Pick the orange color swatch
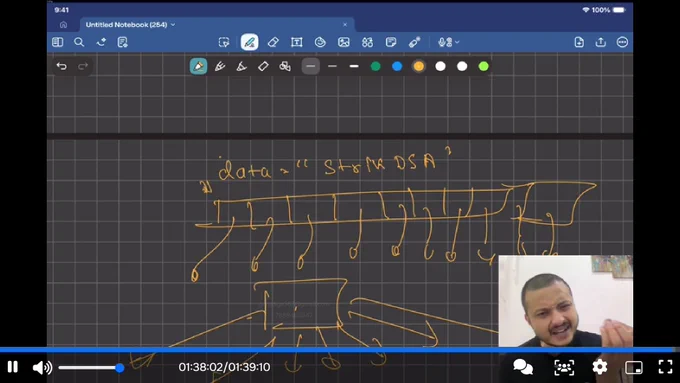This screenshot has height=383, width=680. (x=419, y=66)
